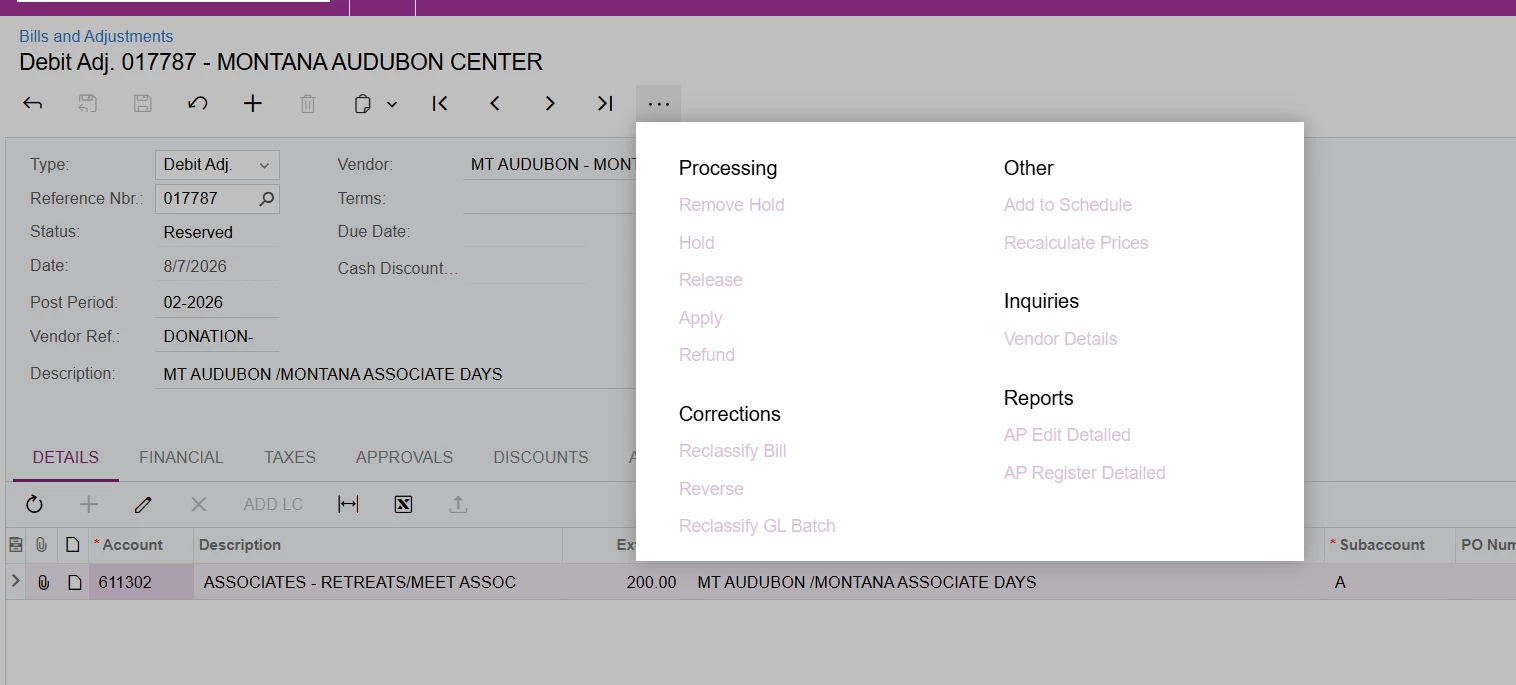
Task: Open the AP Register Detailed report
Action: pos(1084,473)
